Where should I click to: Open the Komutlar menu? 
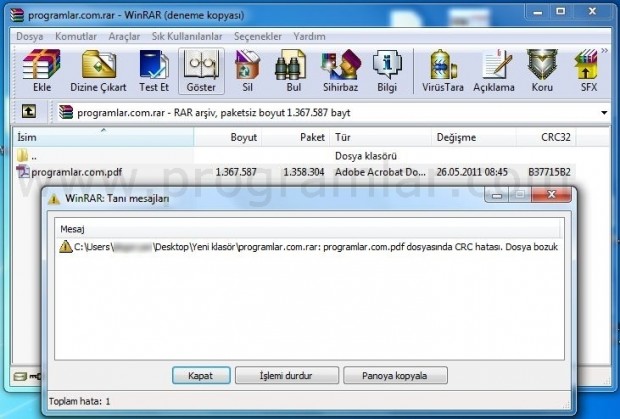pyautogui.click(x=76, y=37)
